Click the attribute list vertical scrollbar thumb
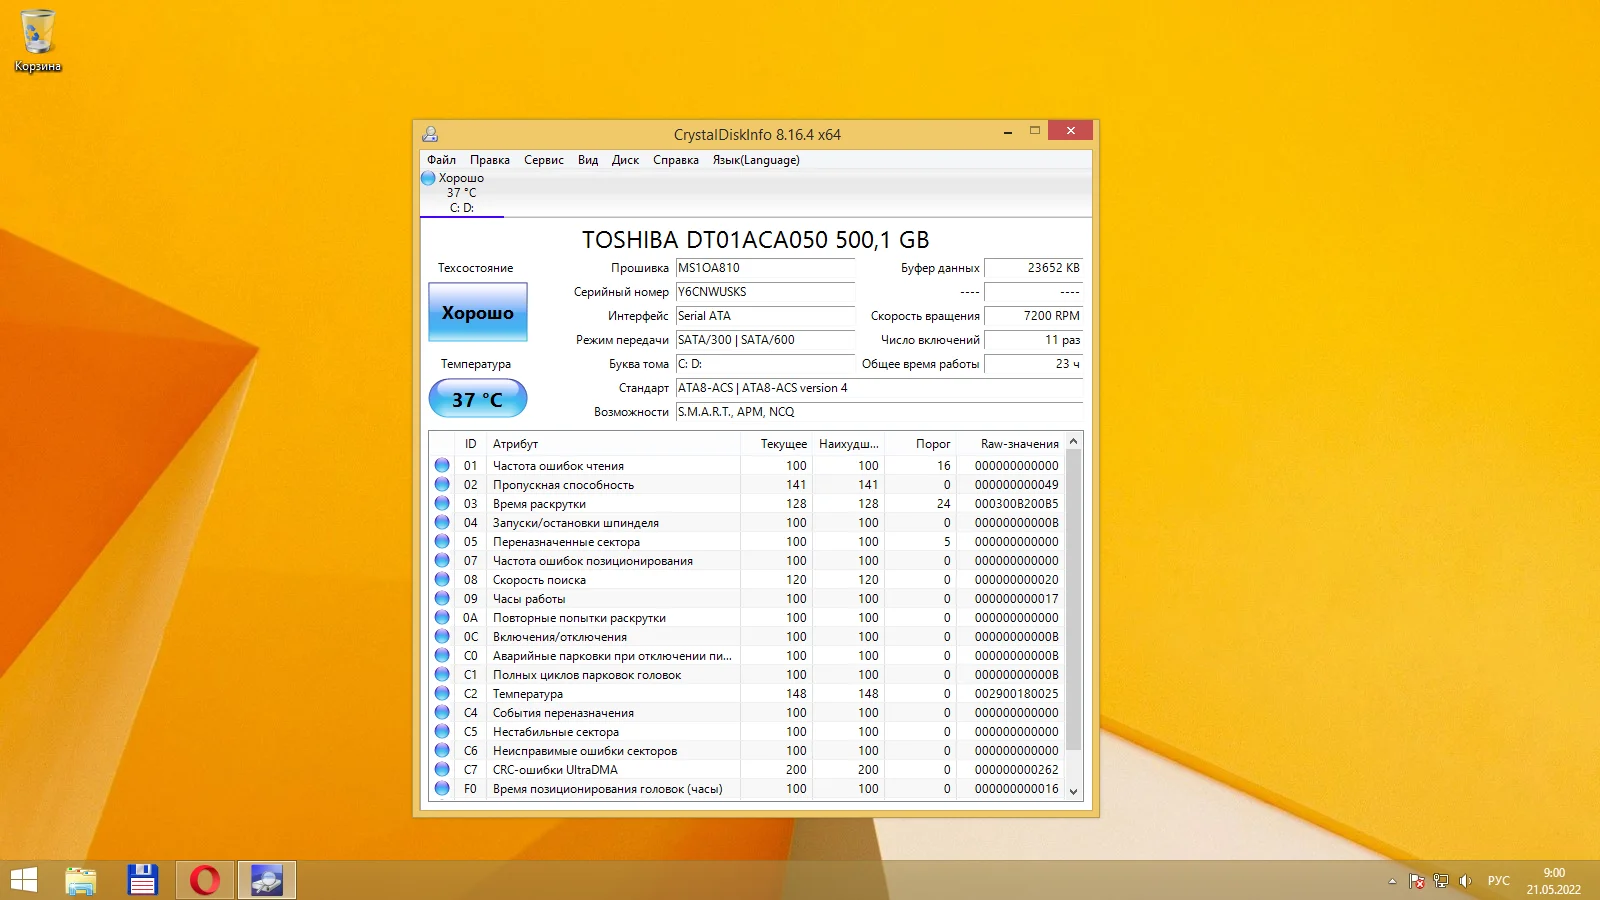The width and height of the screenshot is (1600, 900). [1074, 600]
